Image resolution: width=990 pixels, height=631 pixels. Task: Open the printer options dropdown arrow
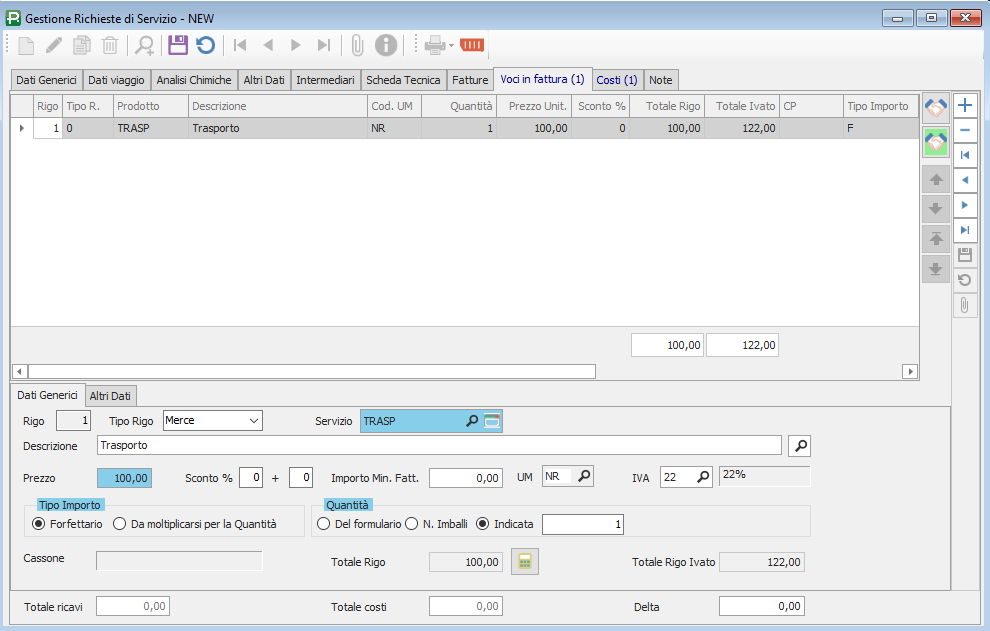(x=451, y=45)
